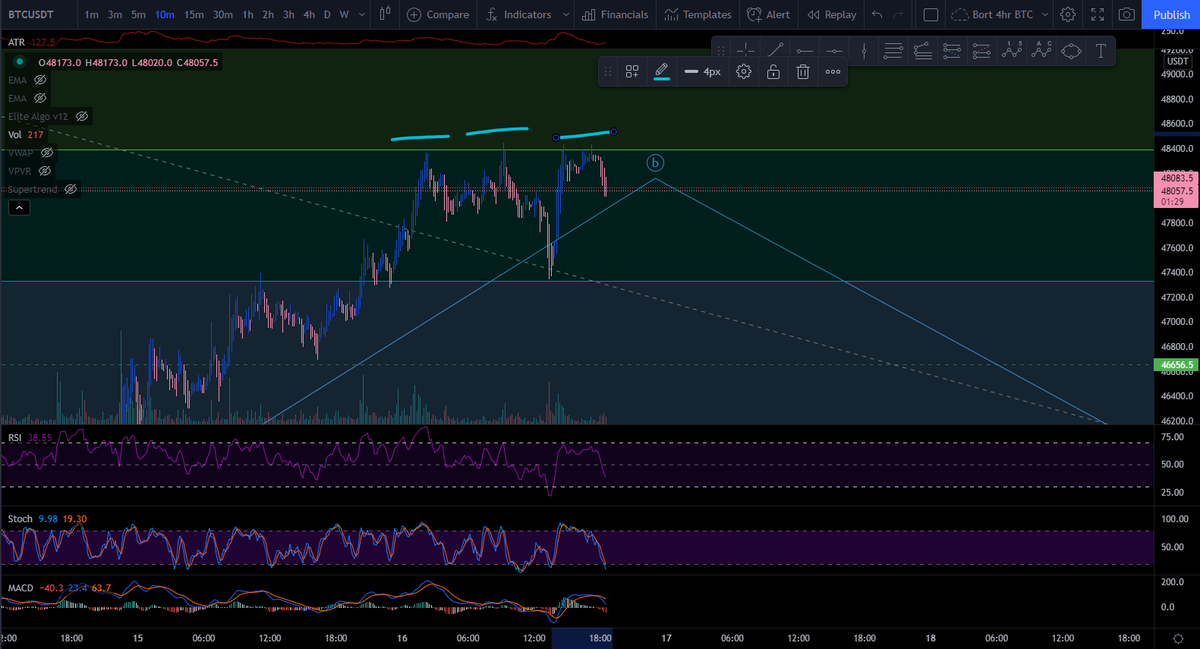Viewport: 1200px width, 649px height.
Task: Open the Indicators panel
Action: 518,14
